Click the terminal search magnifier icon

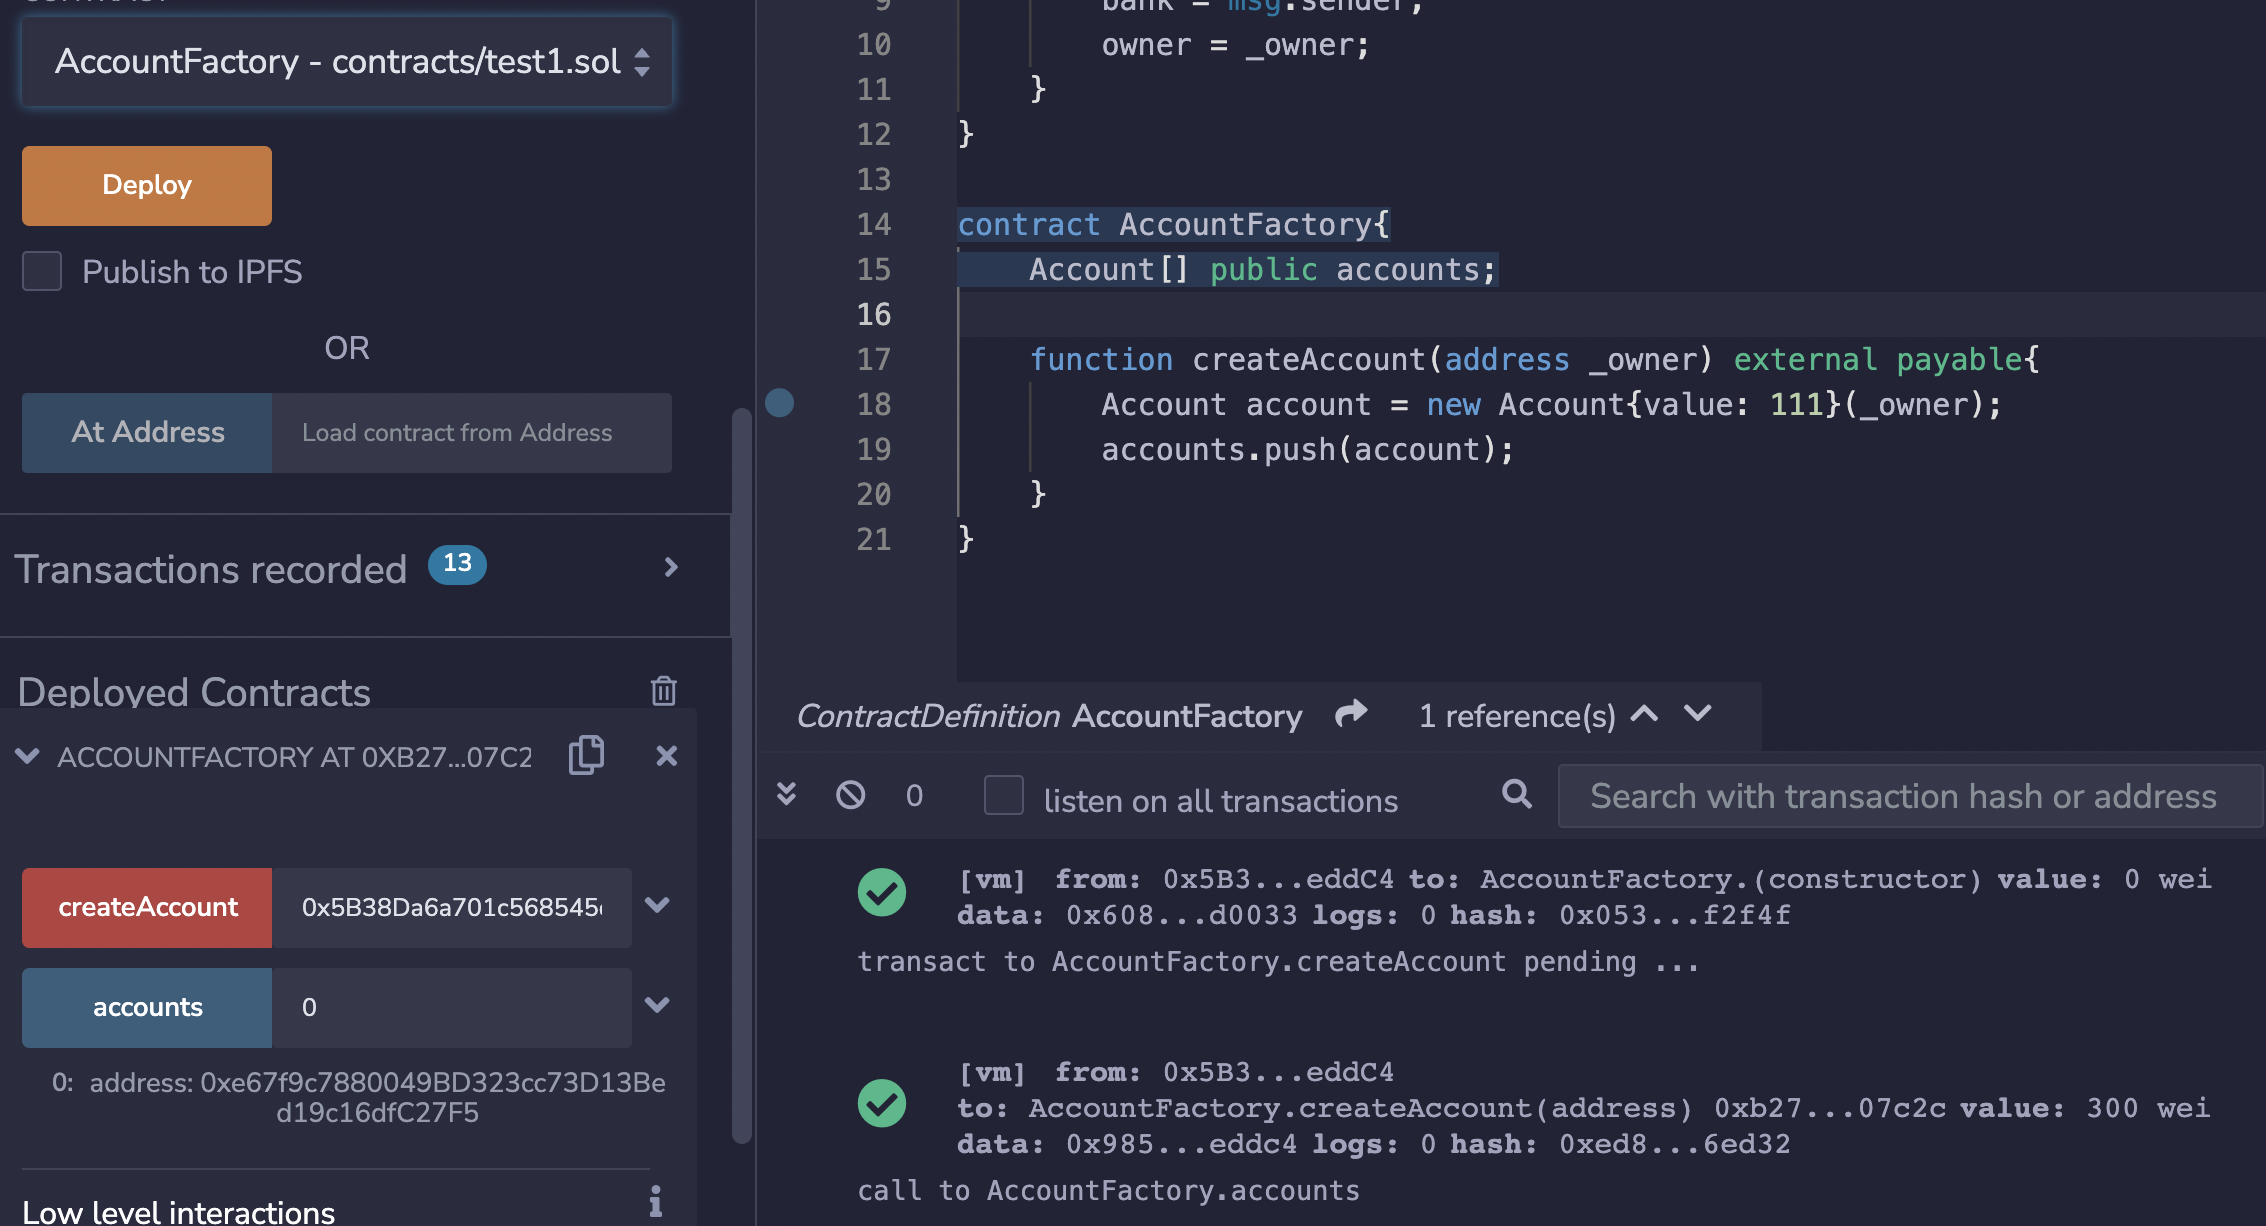[1516, 795]
